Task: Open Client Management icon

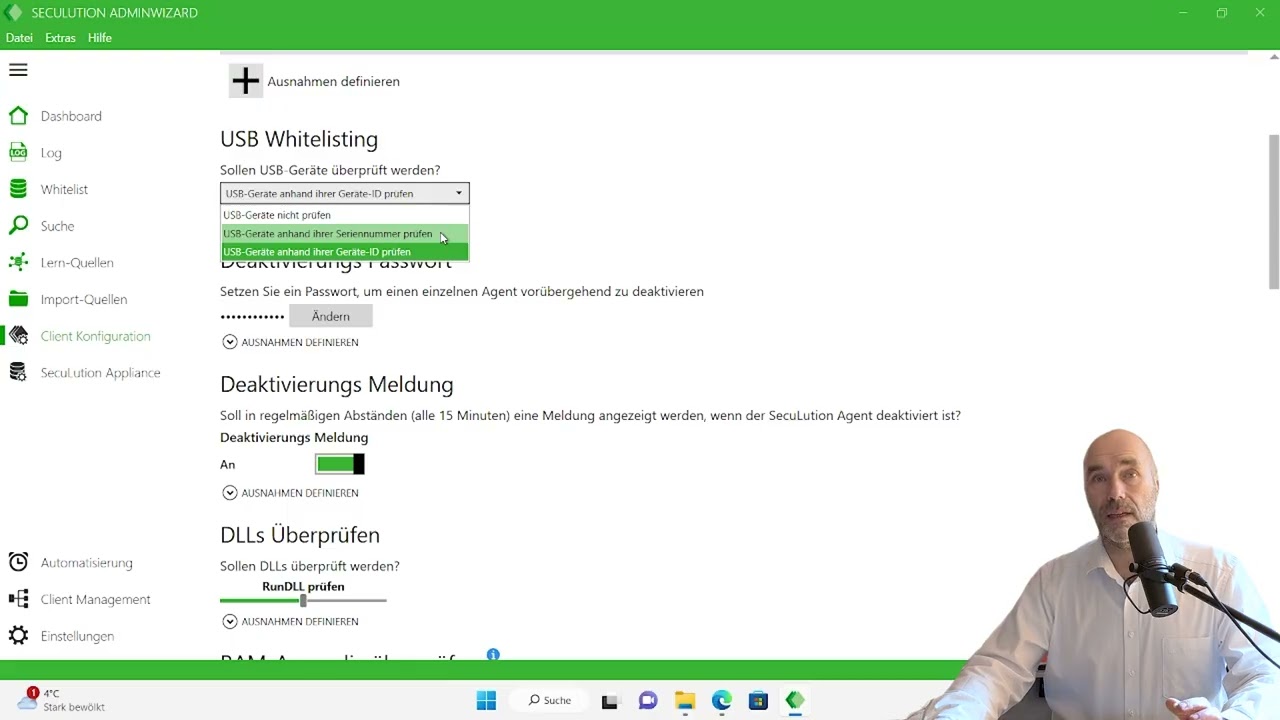Action: (x=18, y=599)
